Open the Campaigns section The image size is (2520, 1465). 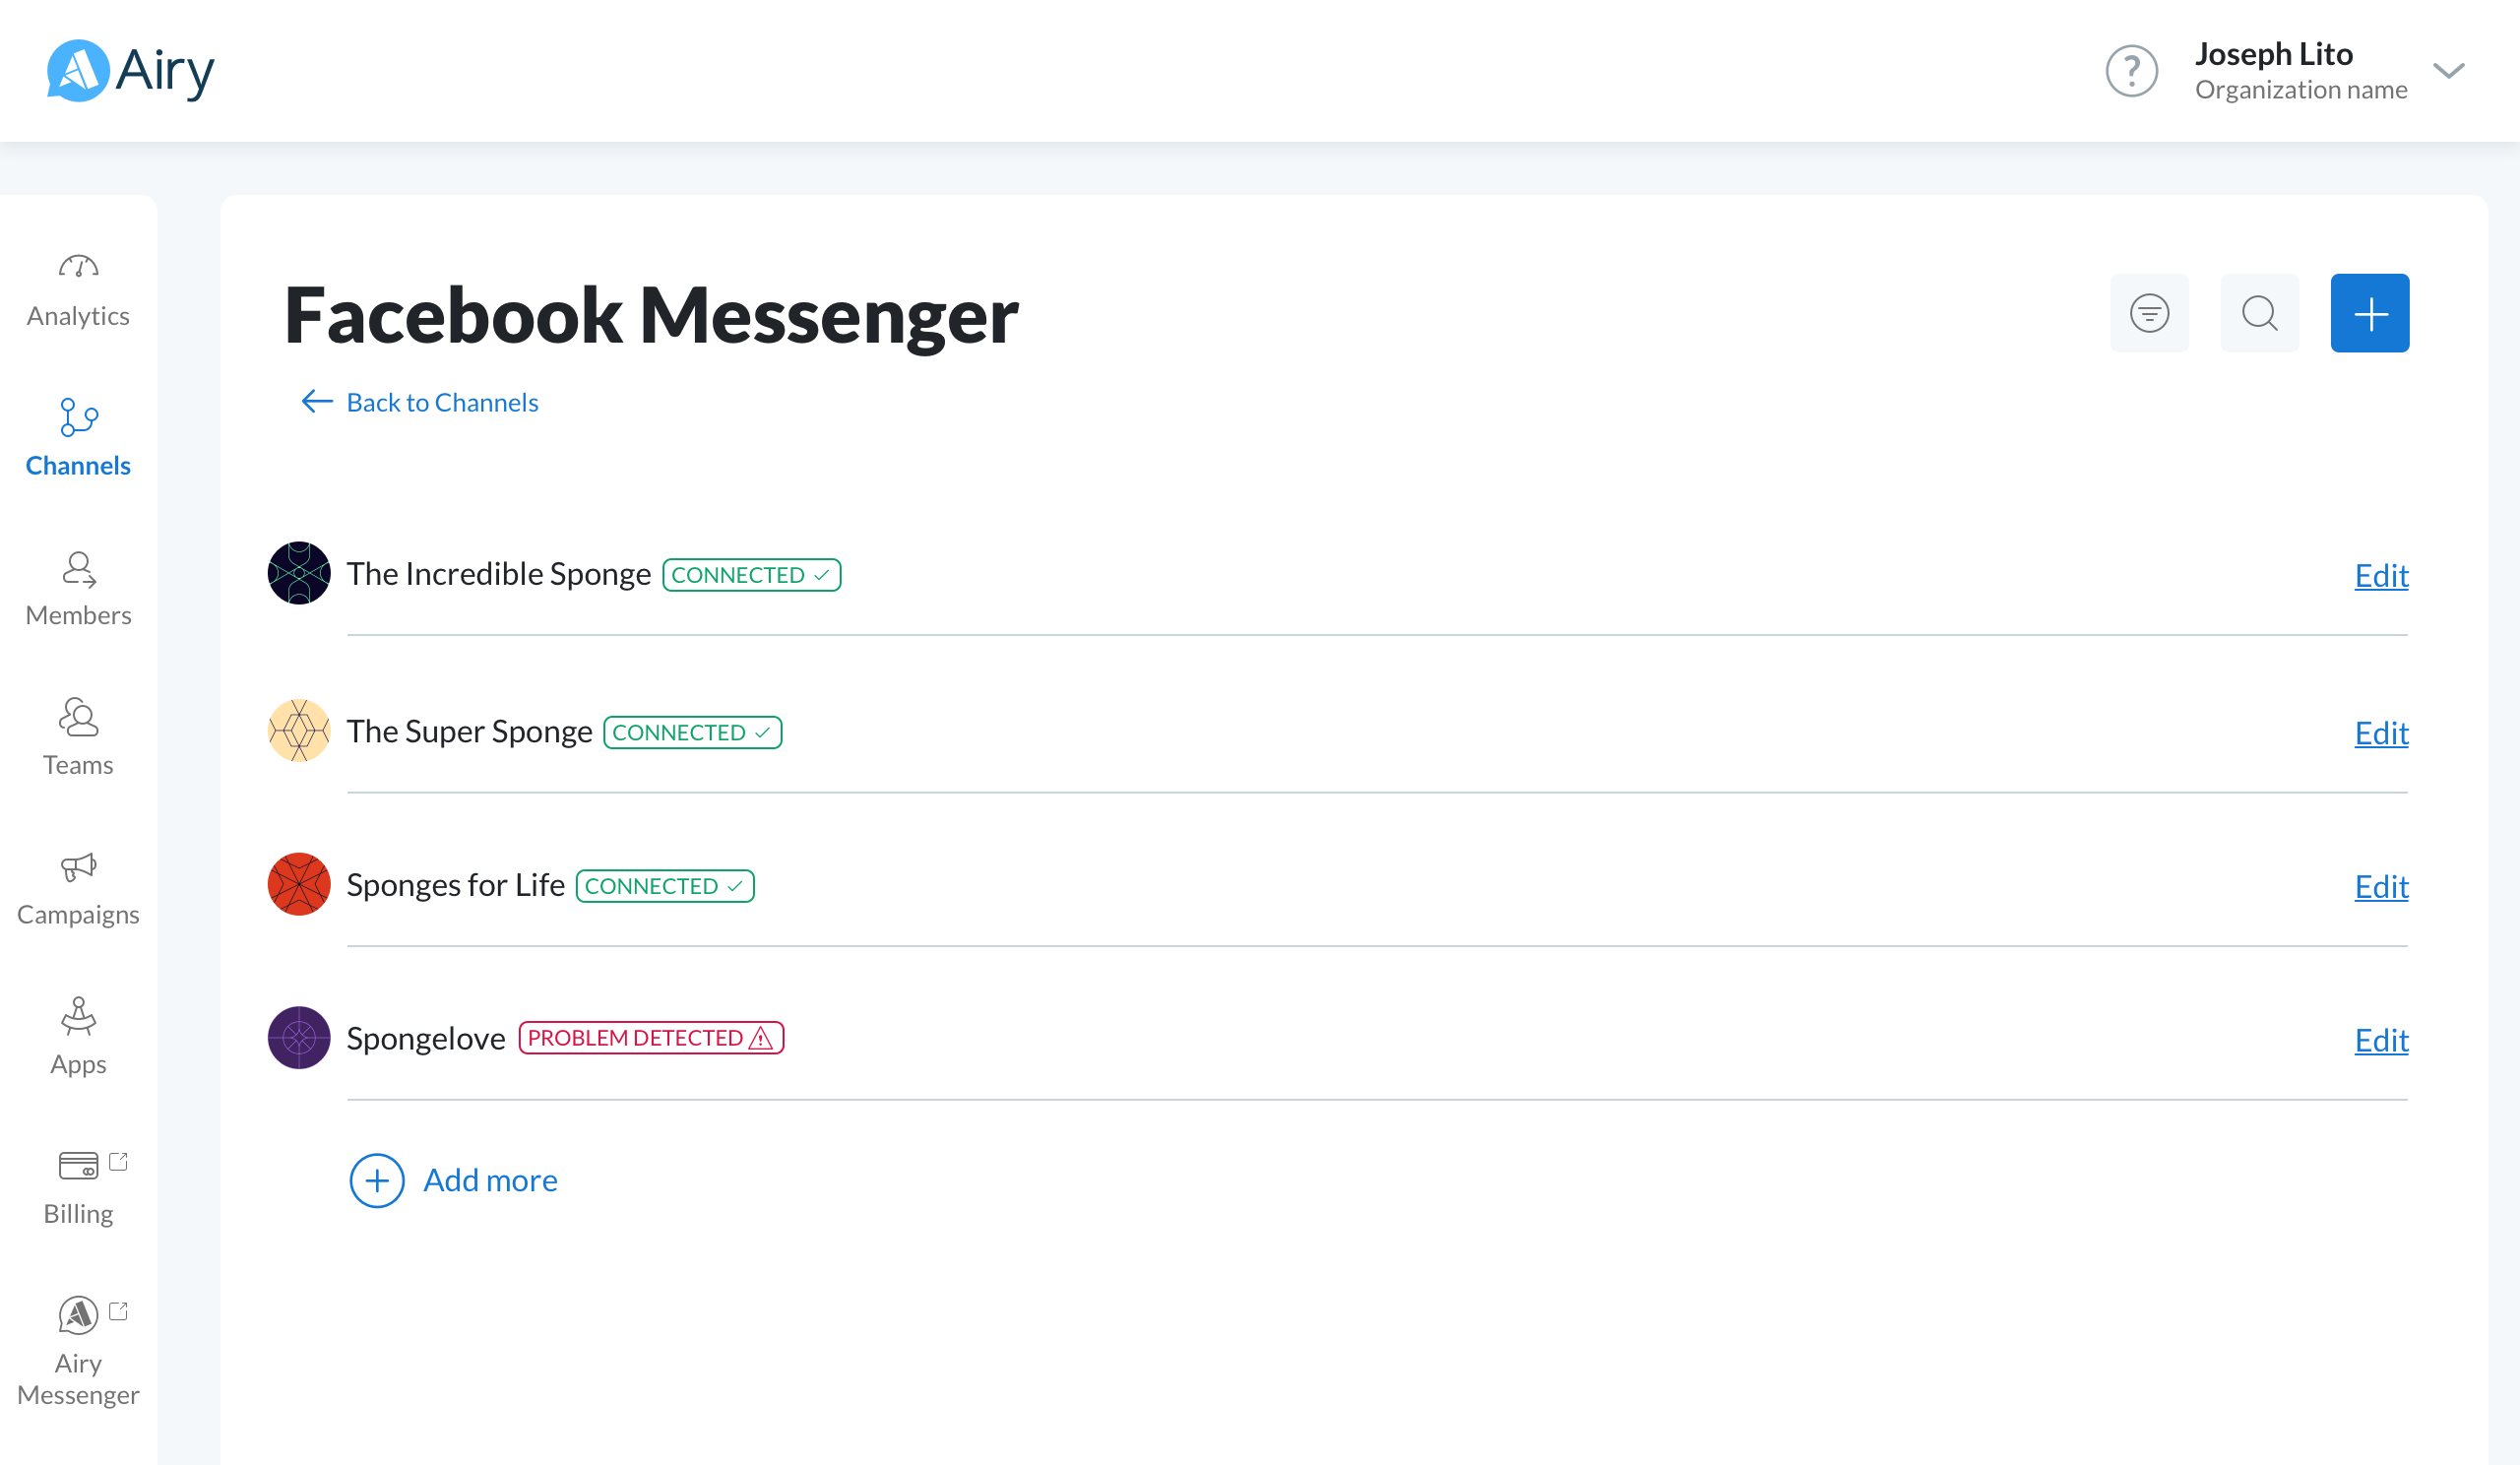(x=78, y=888)
